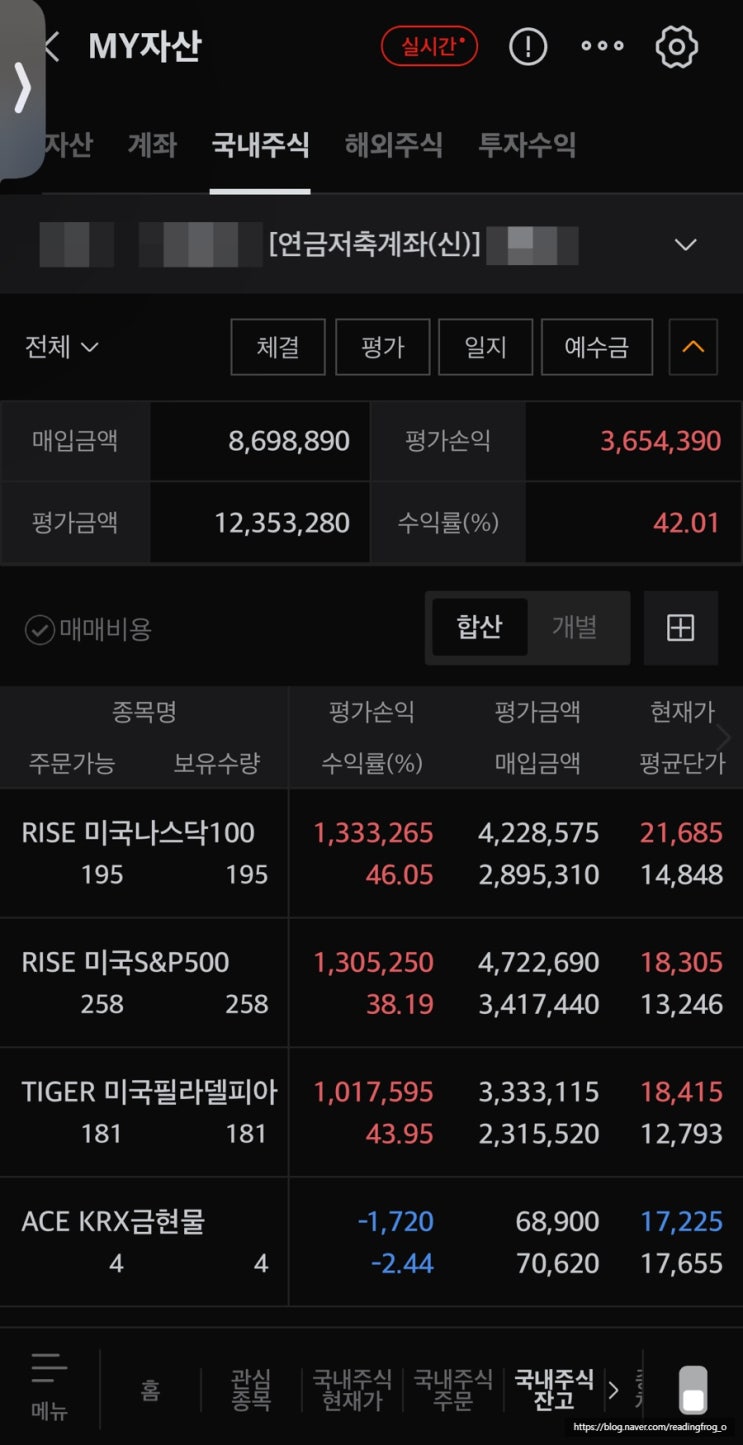
Task: Go back using the top-left arrow
Action: pyautogui.click(x=52, y=46)
